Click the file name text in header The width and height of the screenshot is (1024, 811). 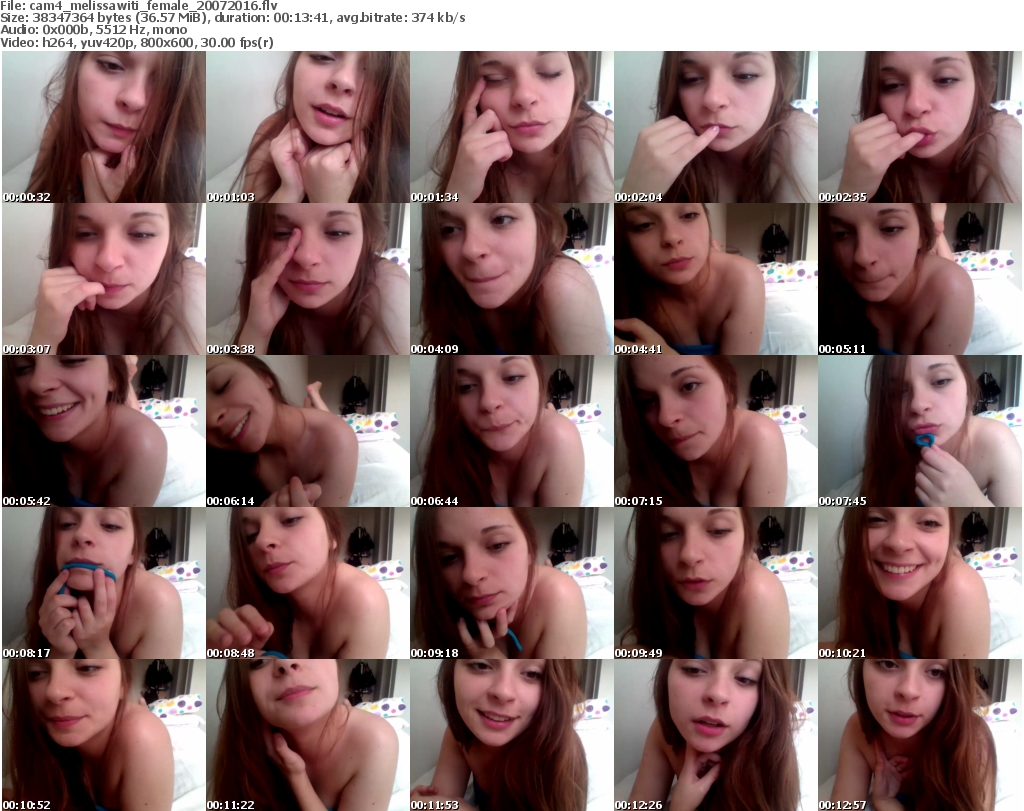pyautogui.click(x=139, y=5)
